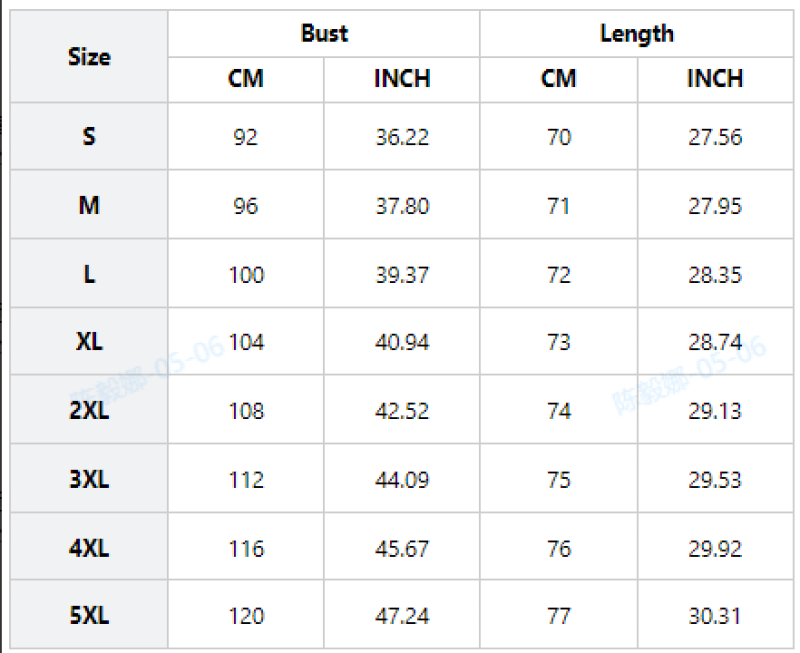
Task: Select the Bust column header
Action: (324, 34)
